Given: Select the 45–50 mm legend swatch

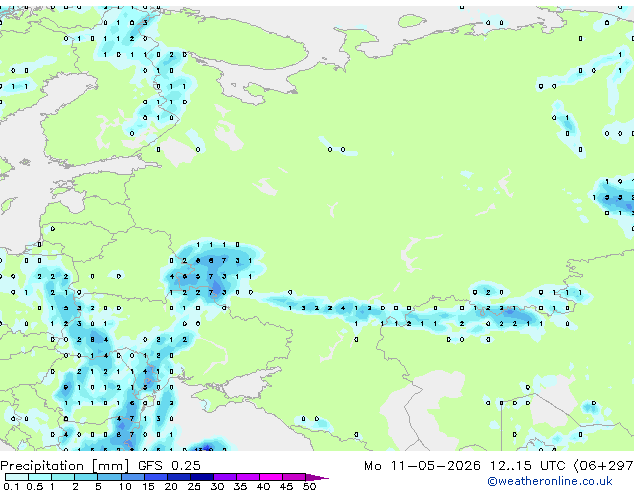Looking at the screenshot, I should coord(294,477).
